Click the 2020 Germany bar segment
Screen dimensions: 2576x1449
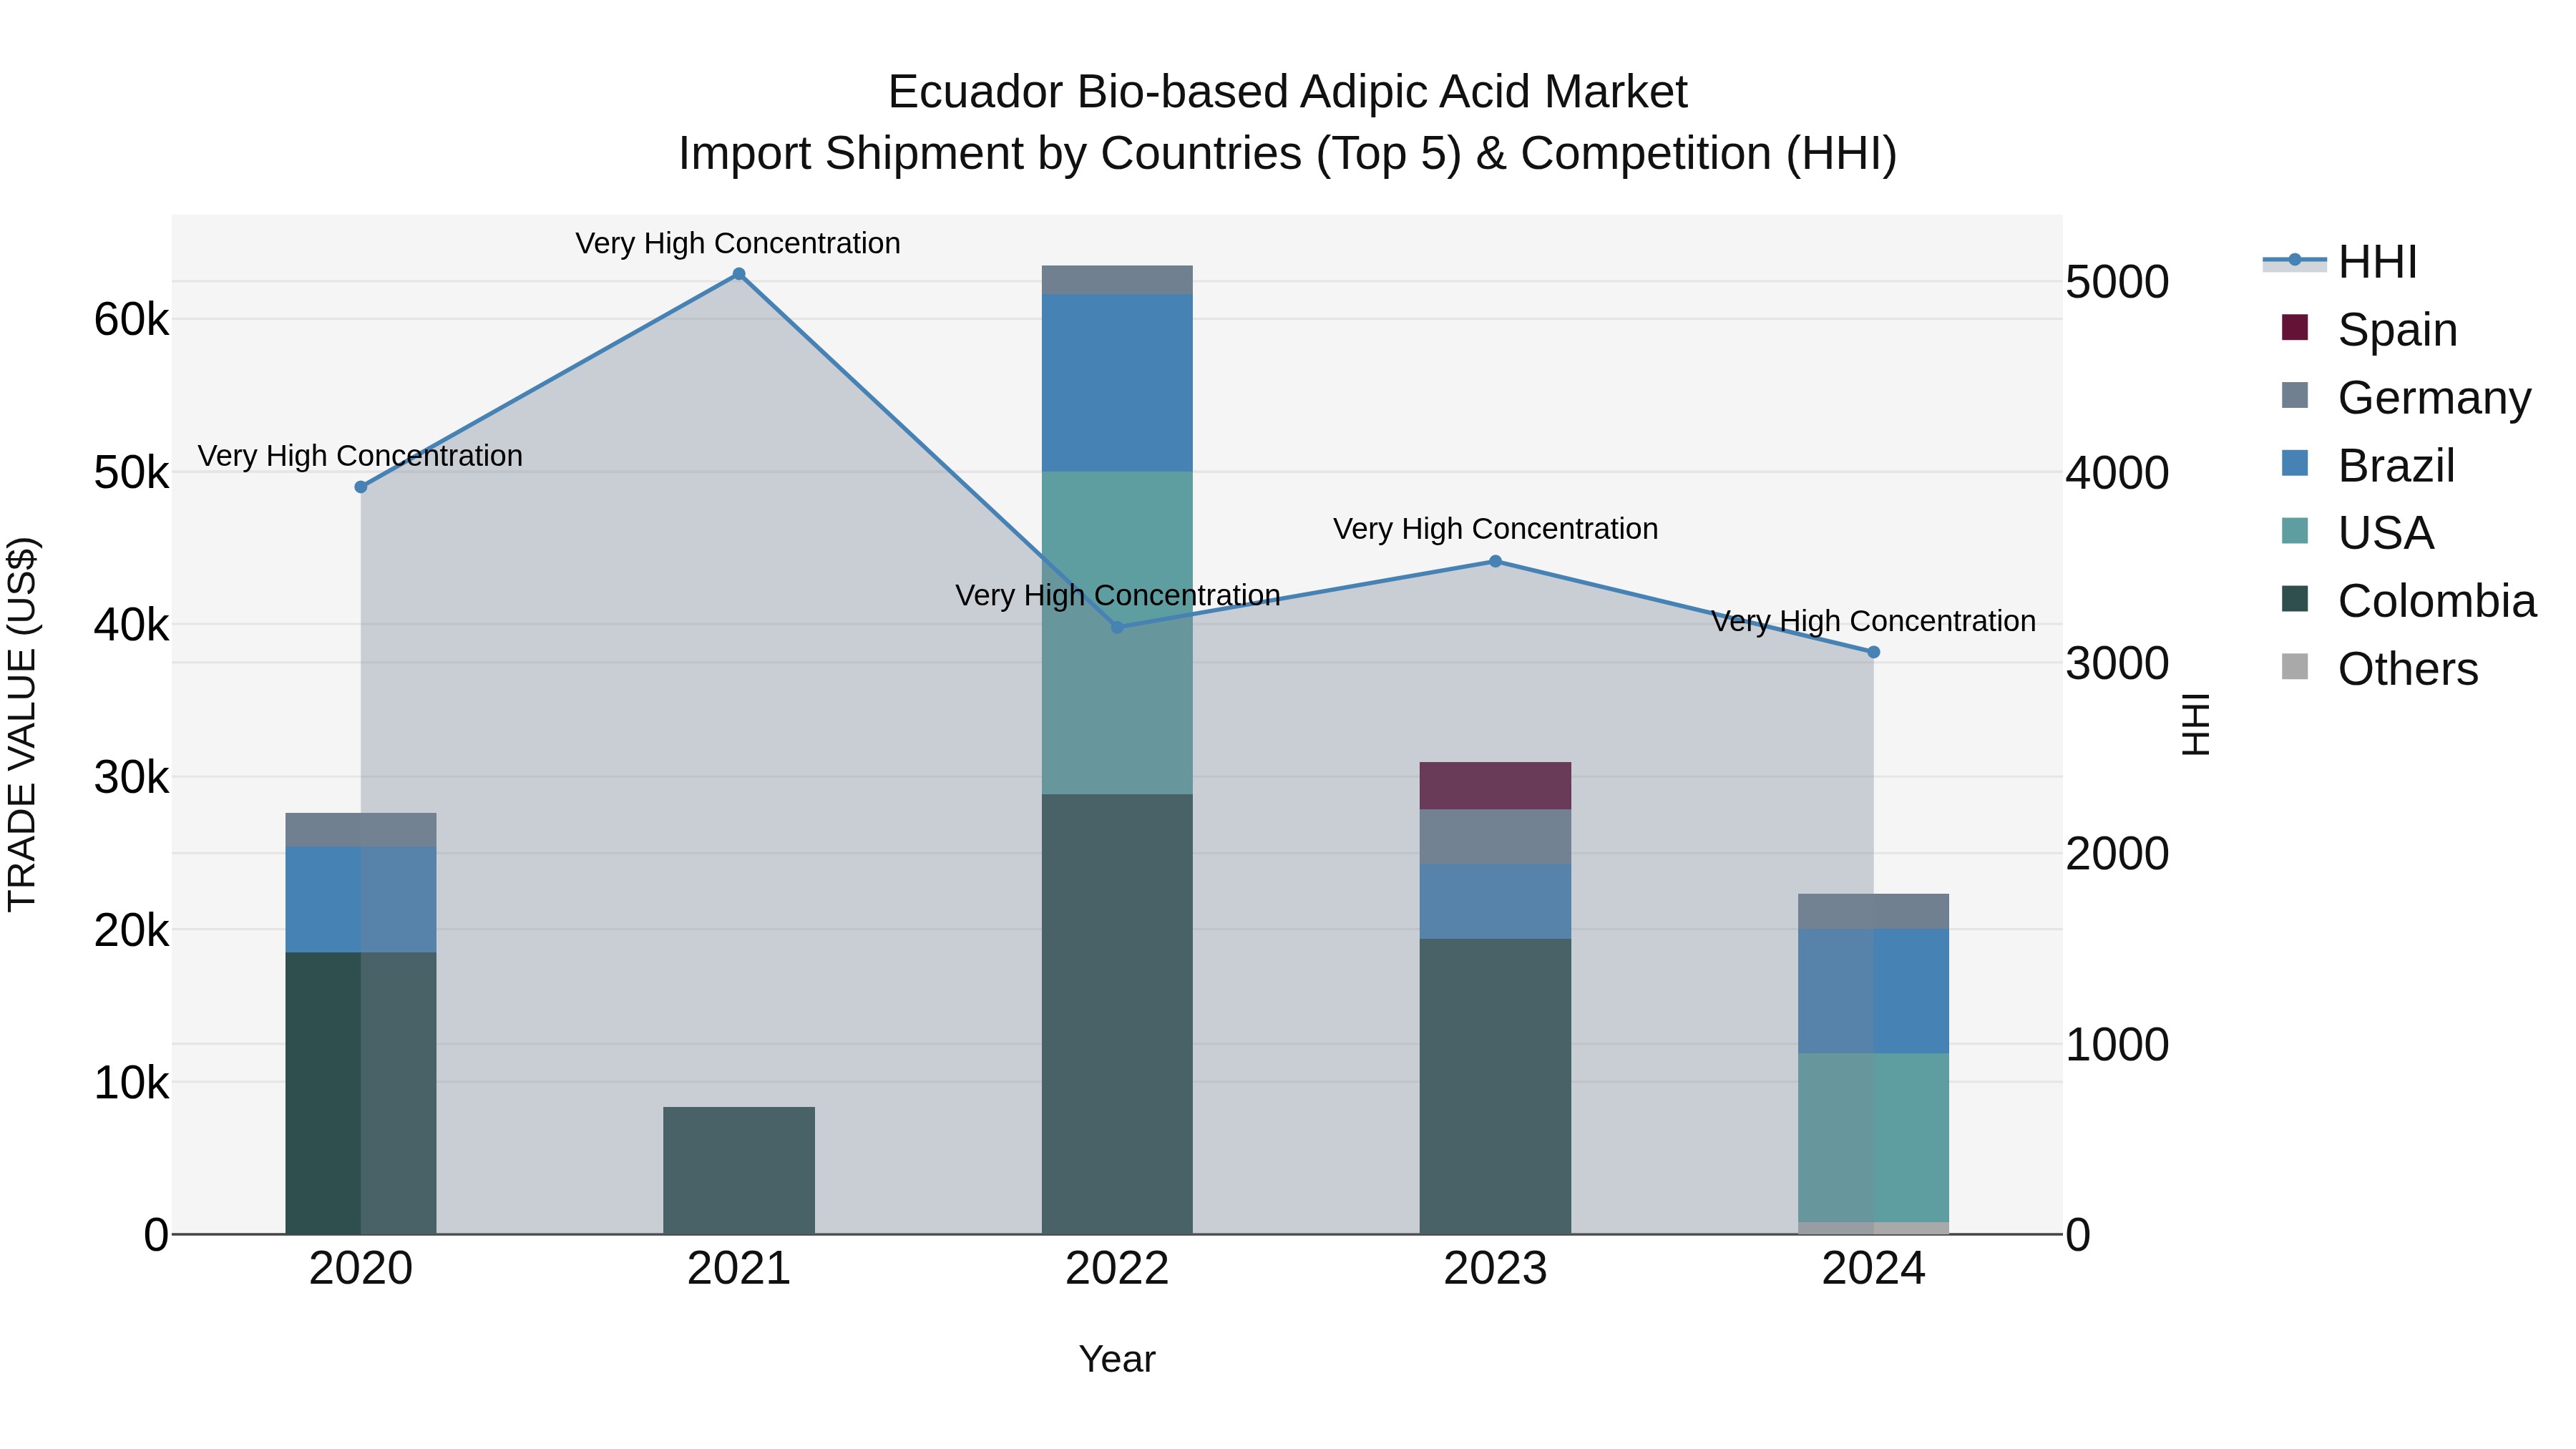point(361,830)
